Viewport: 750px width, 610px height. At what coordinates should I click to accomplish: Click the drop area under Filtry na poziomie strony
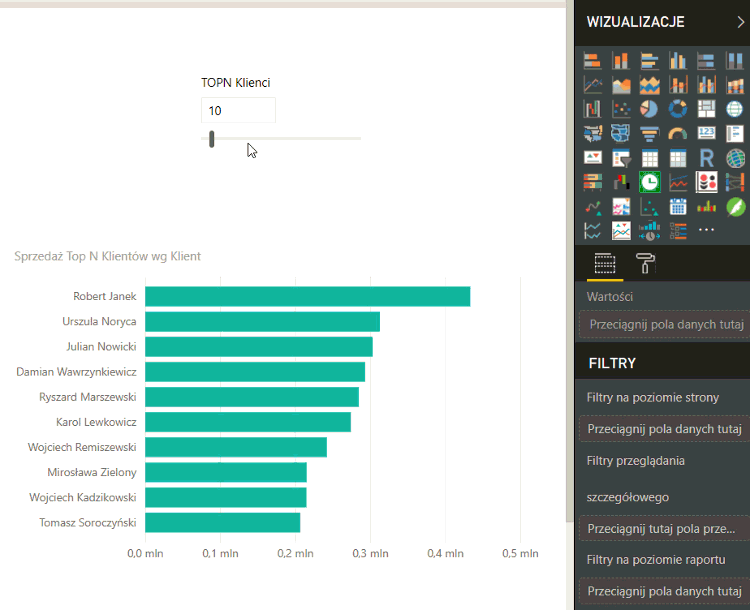point(663,429)
